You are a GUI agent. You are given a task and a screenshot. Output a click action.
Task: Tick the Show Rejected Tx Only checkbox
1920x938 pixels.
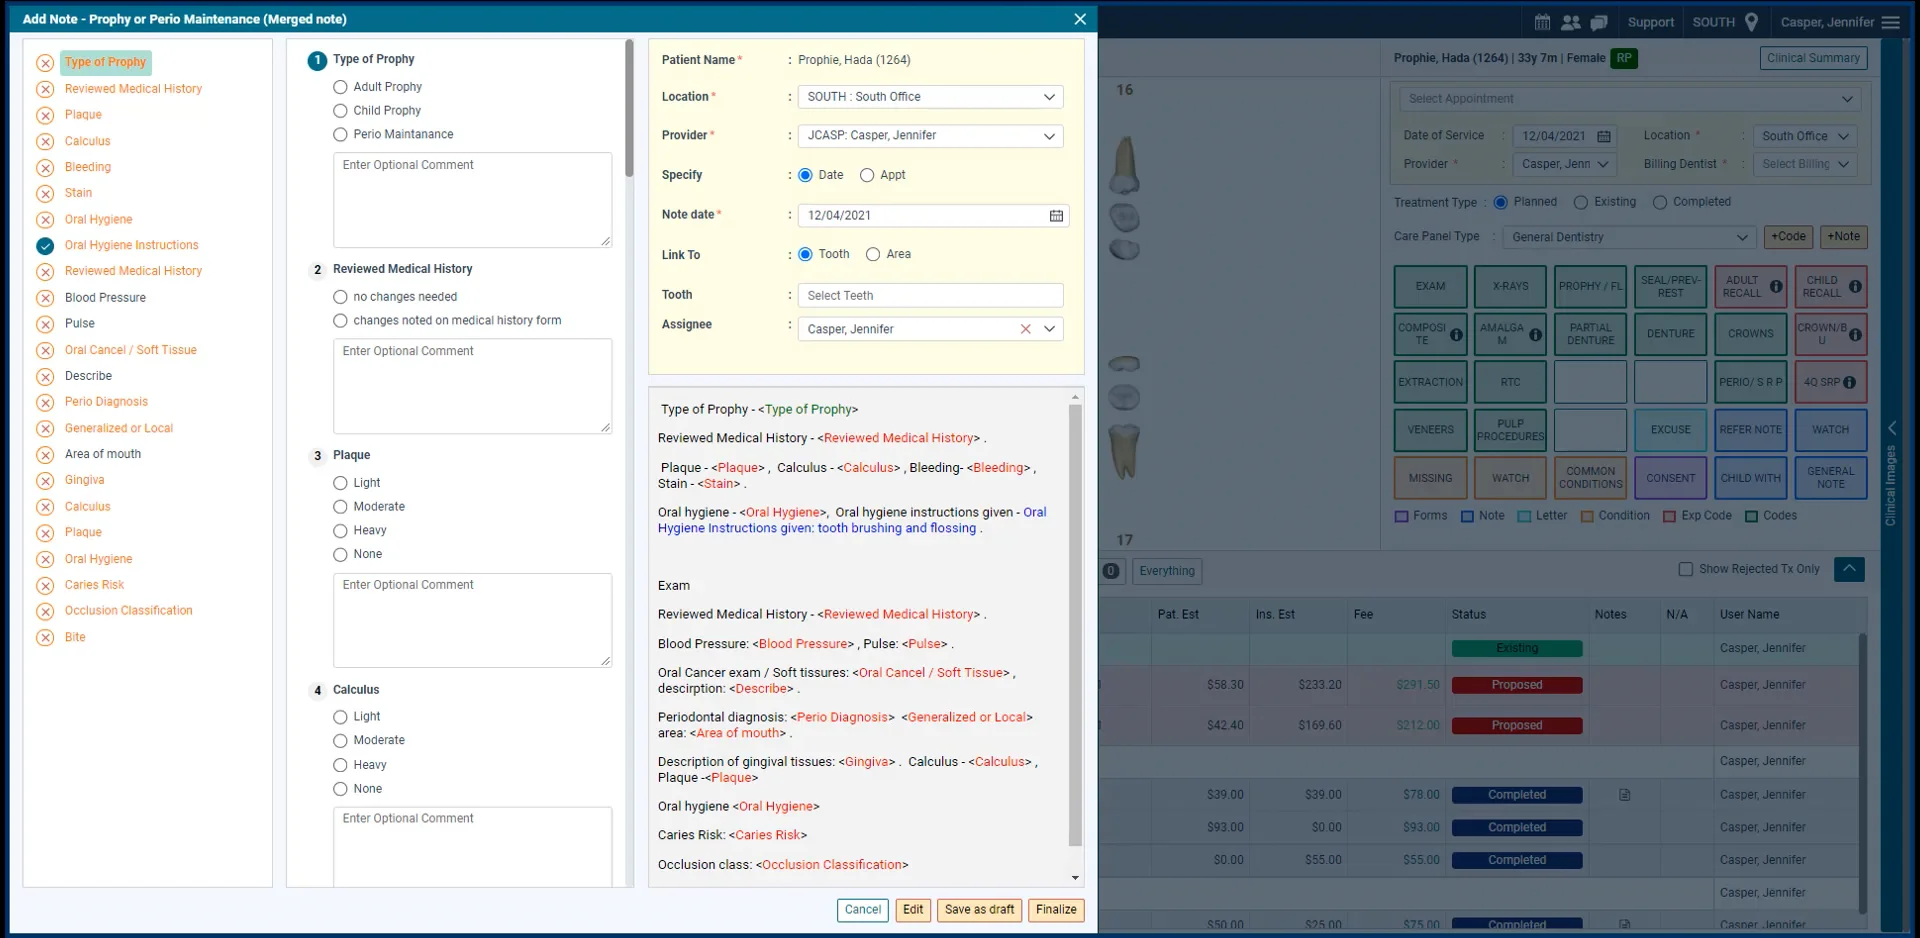point(1686,569)
